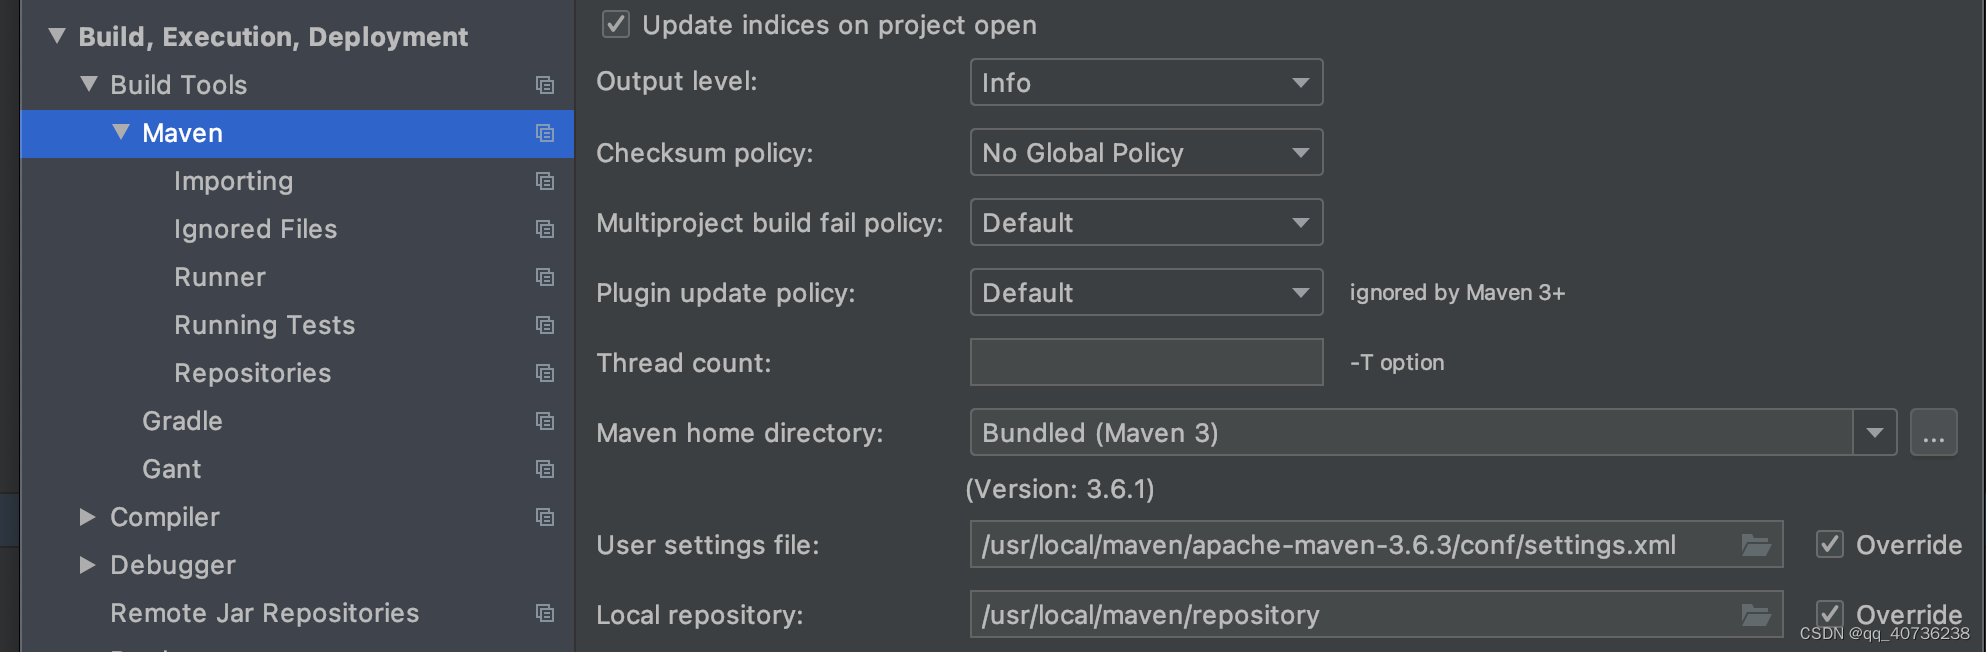The image size is (1986, 652).
Task: Click the project-level icon beside Running Tests
Action: pyautogui.click(x=545, y=325)
